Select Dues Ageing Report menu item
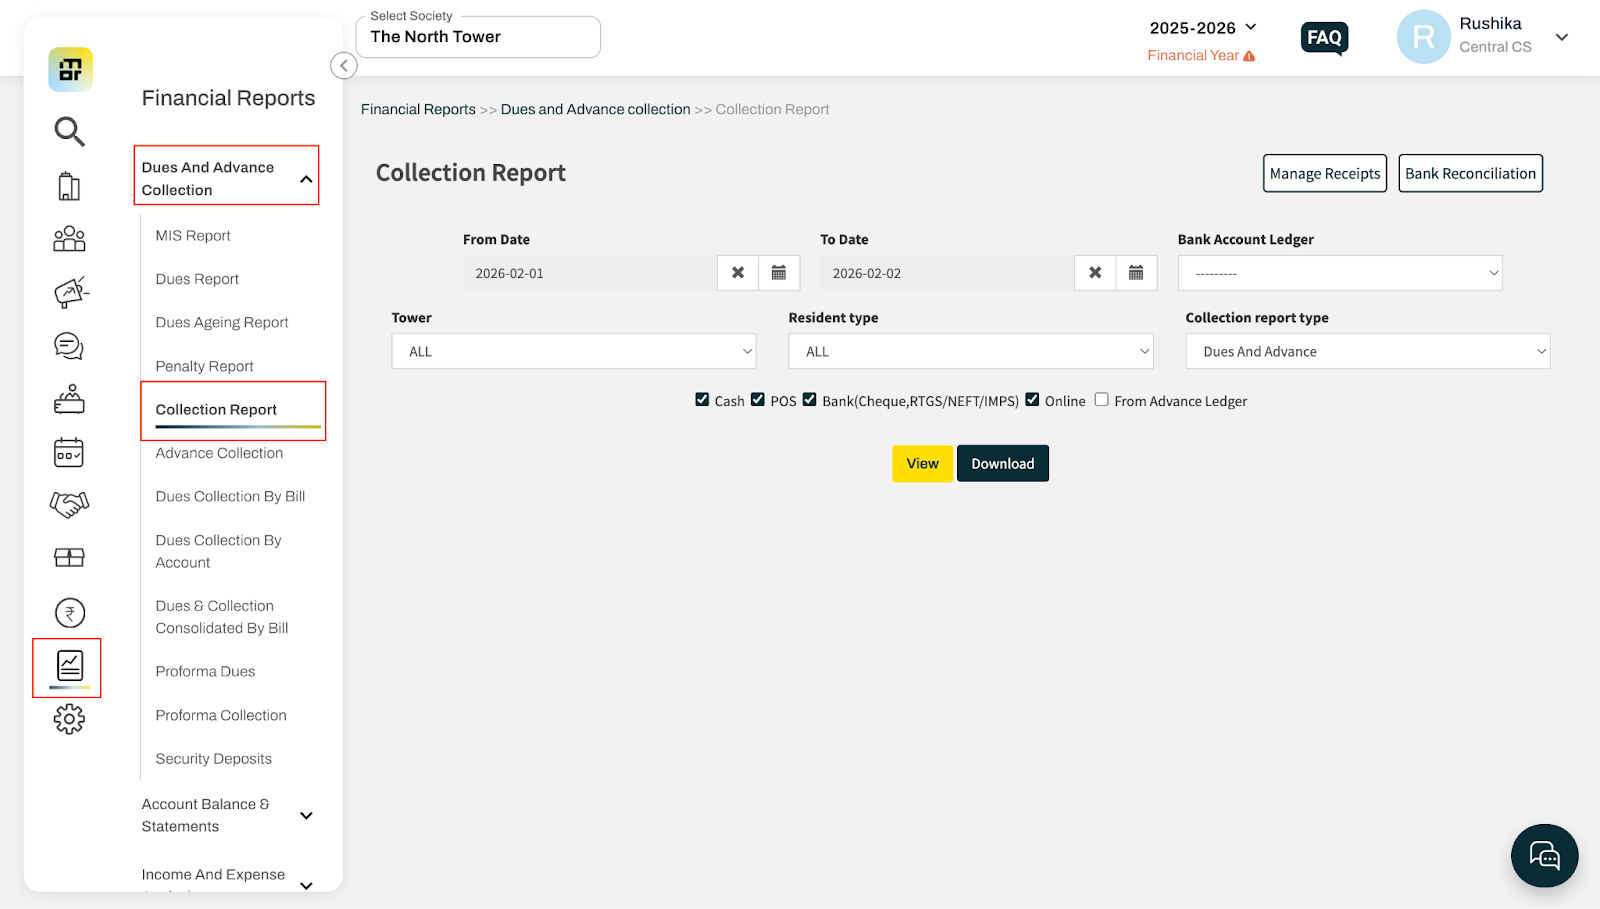Viewport: 1600px width, 909px height. [x=222, y=322]
